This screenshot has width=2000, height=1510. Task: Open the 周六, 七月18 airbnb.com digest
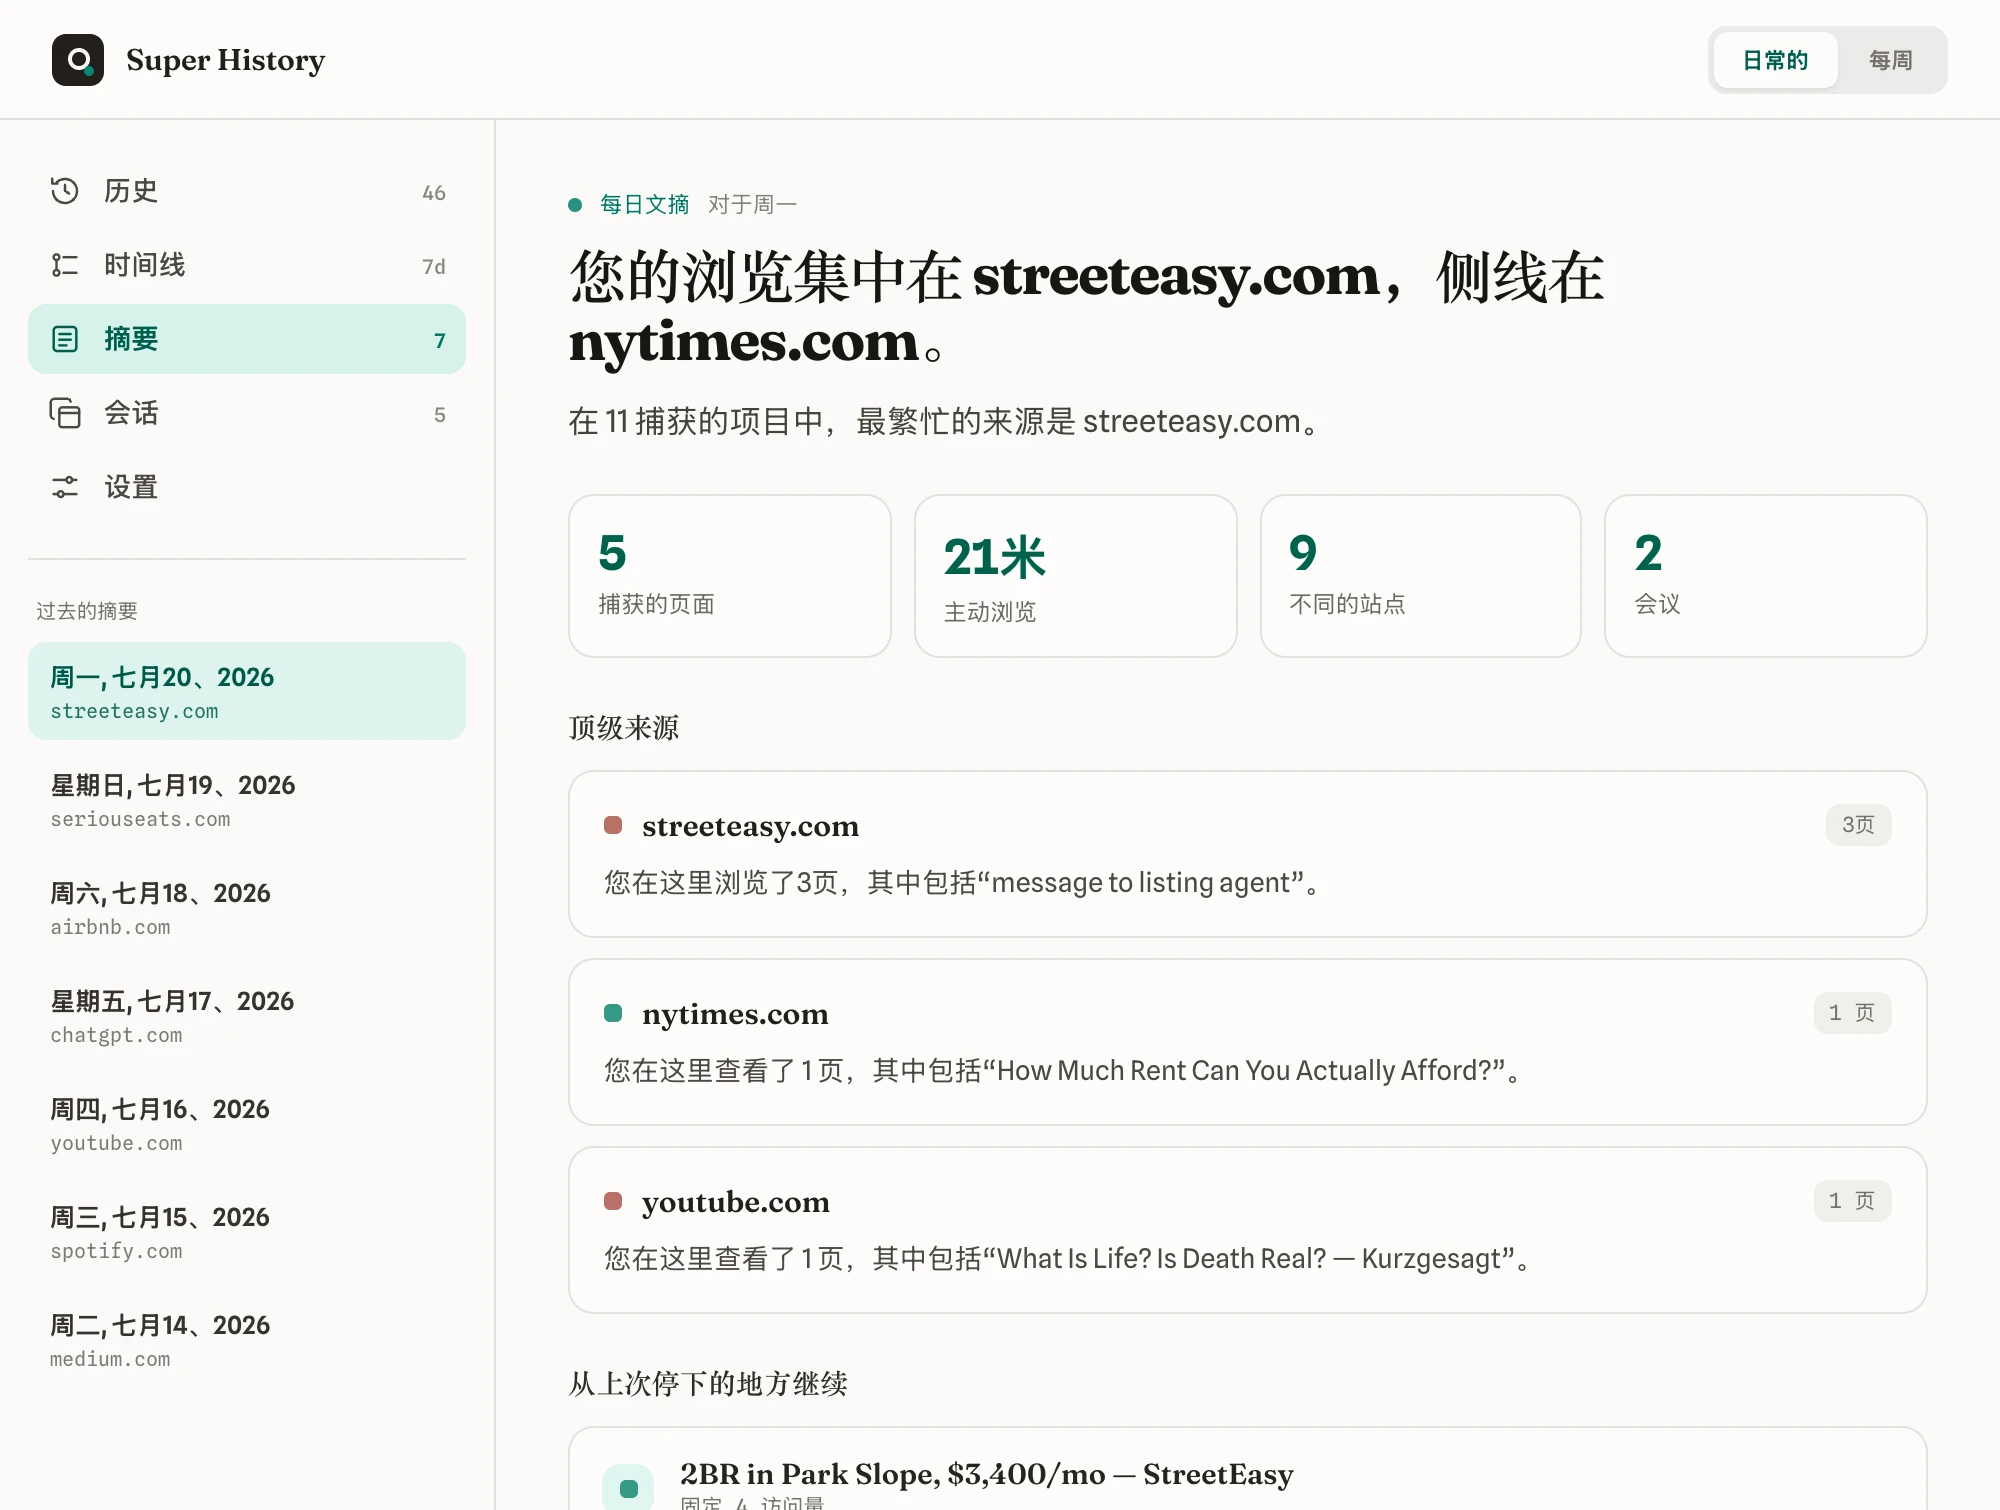(247, 908)
